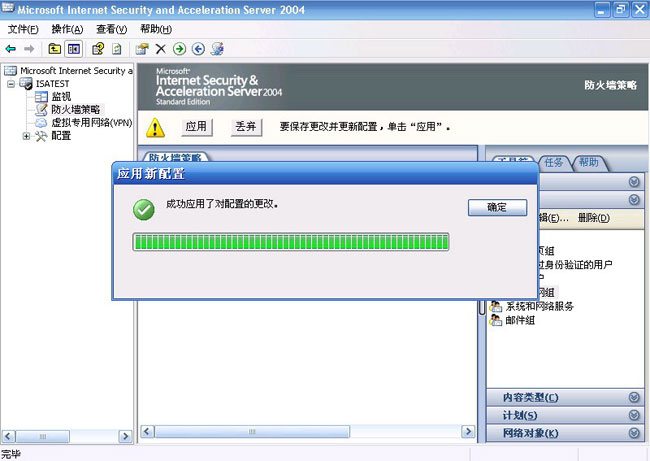650x461 pixels.
Task: Click the red X delete toolbar icon
Action: (160, 48)
